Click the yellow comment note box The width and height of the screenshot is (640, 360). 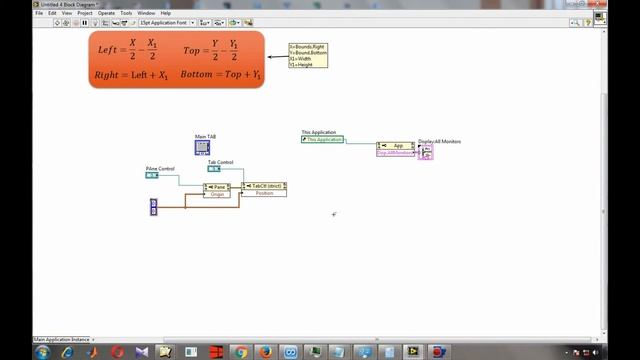tap(308, 56)
